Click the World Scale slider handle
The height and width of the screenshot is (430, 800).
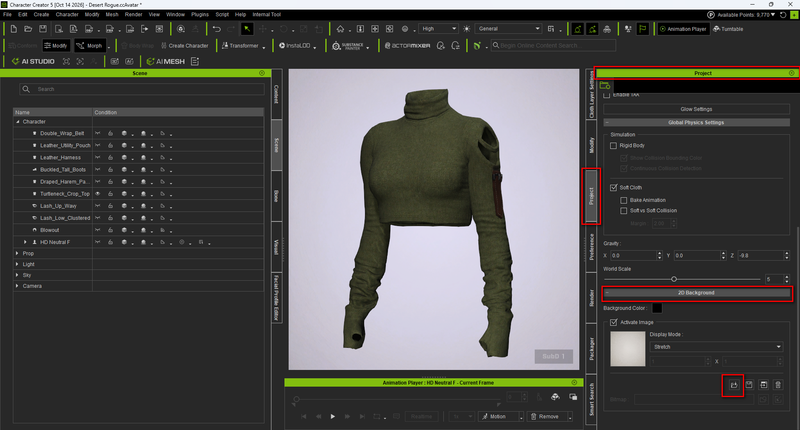(674, 279)
